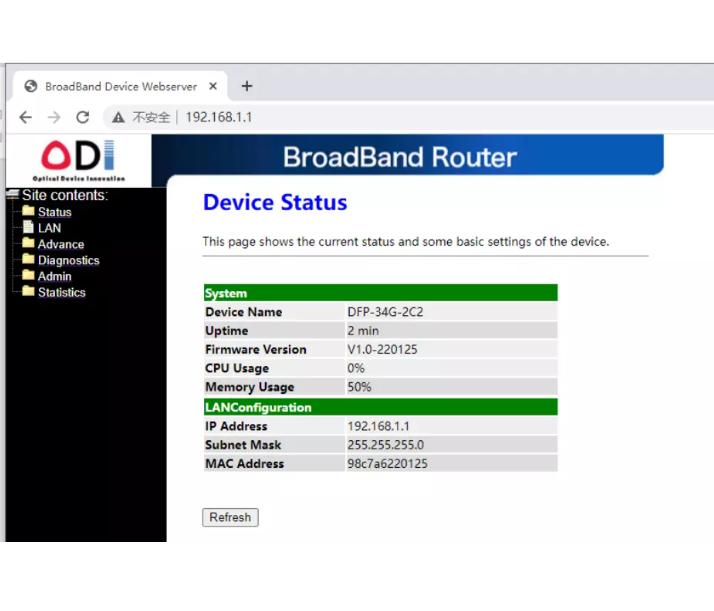Click the BroadBand Router banner title
714x611 pixels.
click(x=400, y=157)
